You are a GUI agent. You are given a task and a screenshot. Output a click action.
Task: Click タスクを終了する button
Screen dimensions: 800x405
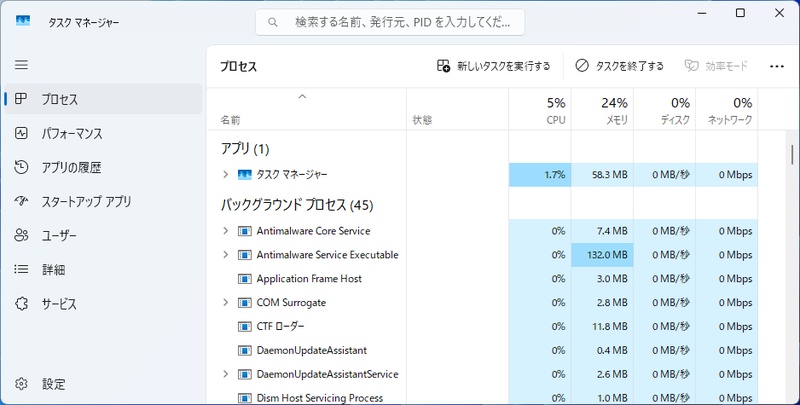pos(619,66)
